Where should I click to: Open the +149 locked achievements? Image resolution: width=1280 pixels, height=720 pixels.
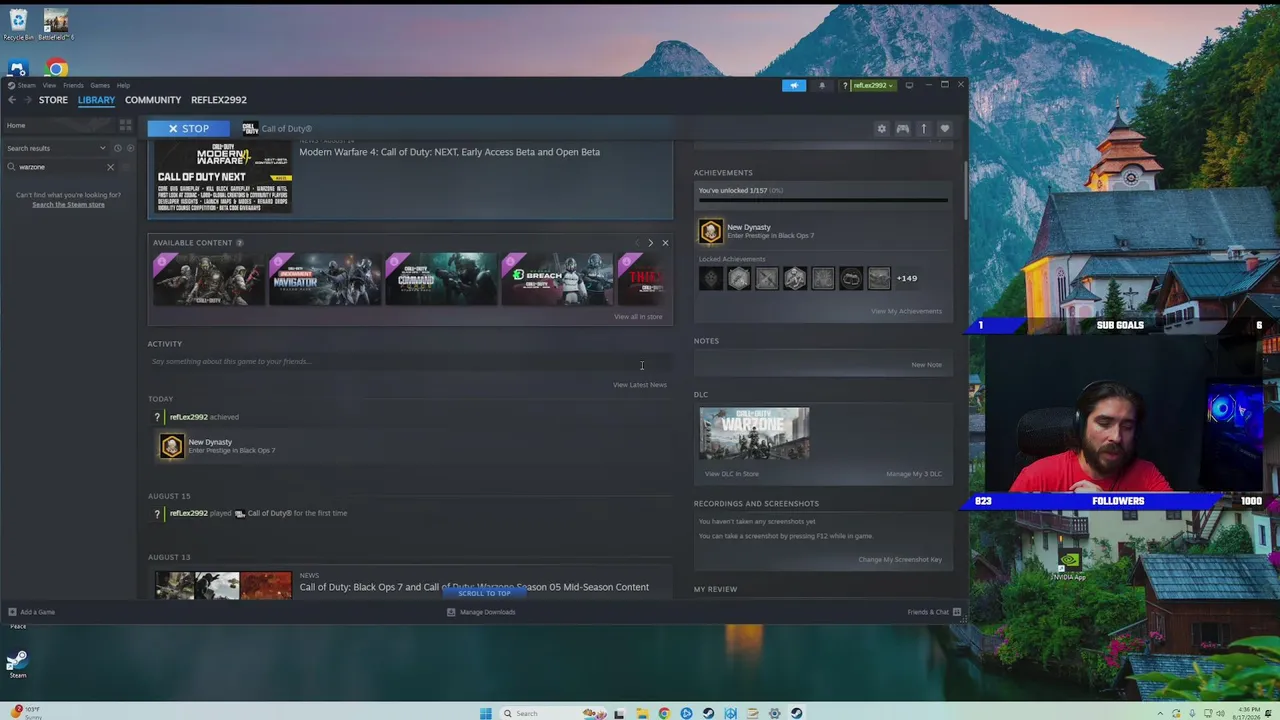tap(907, 279)
